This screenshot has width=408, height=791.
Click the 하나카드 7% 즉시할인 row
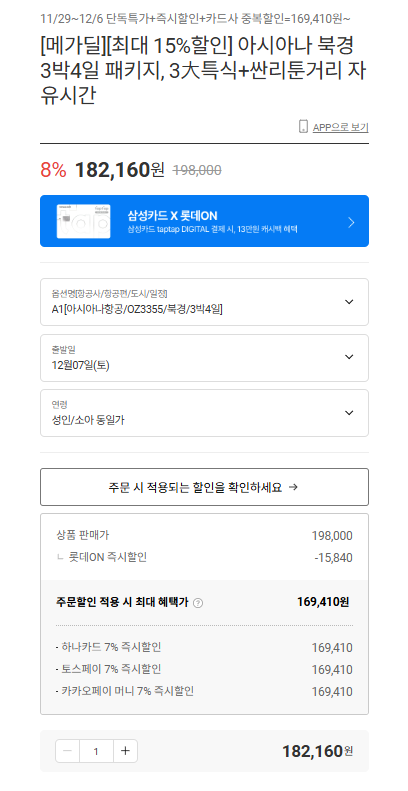[204, 647]
